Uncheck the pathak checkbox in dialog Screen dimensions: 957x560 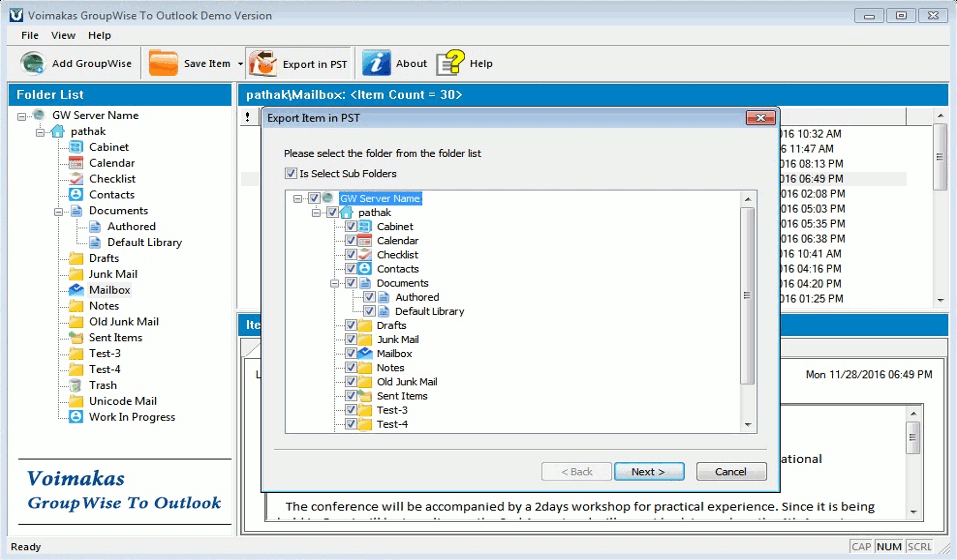[332, 212]
